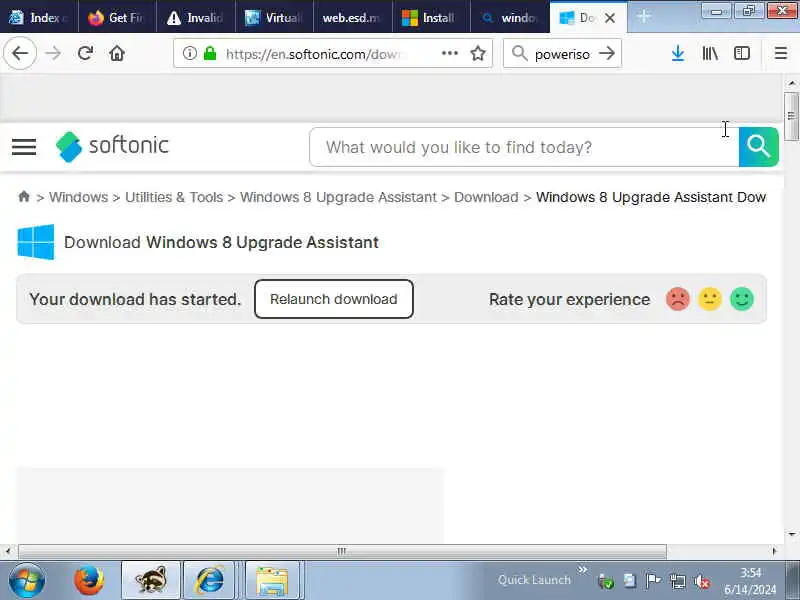Launch Firefox from the taskbar

[89, 580]
